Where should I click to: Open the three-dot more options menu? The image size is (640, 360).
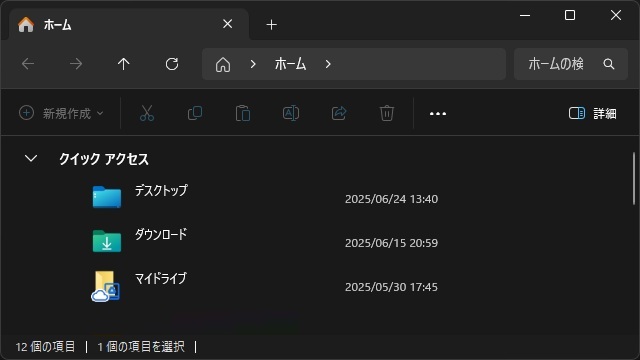438,113
